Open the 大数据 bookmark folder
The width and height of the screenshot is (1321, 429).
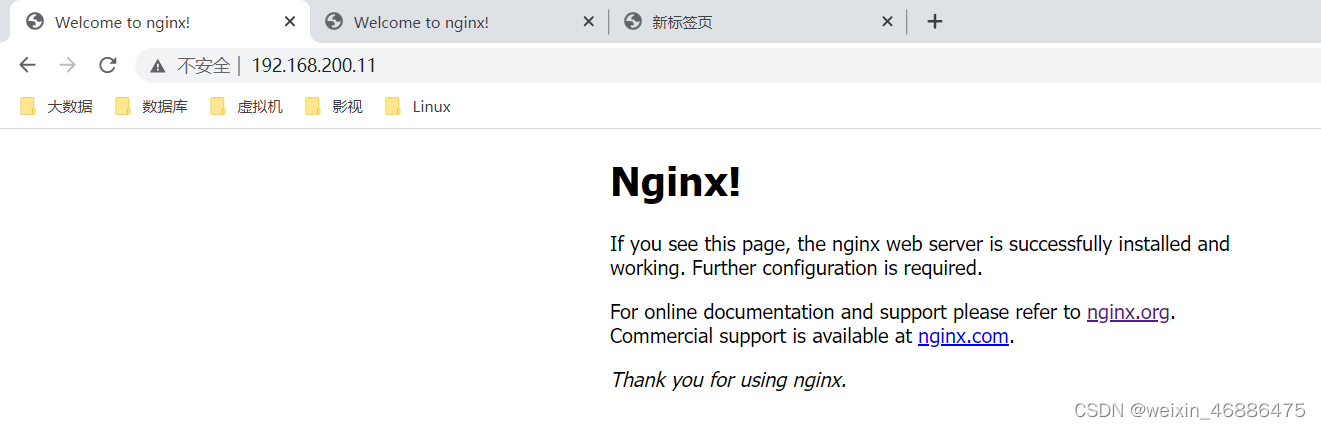pos(57,106)
